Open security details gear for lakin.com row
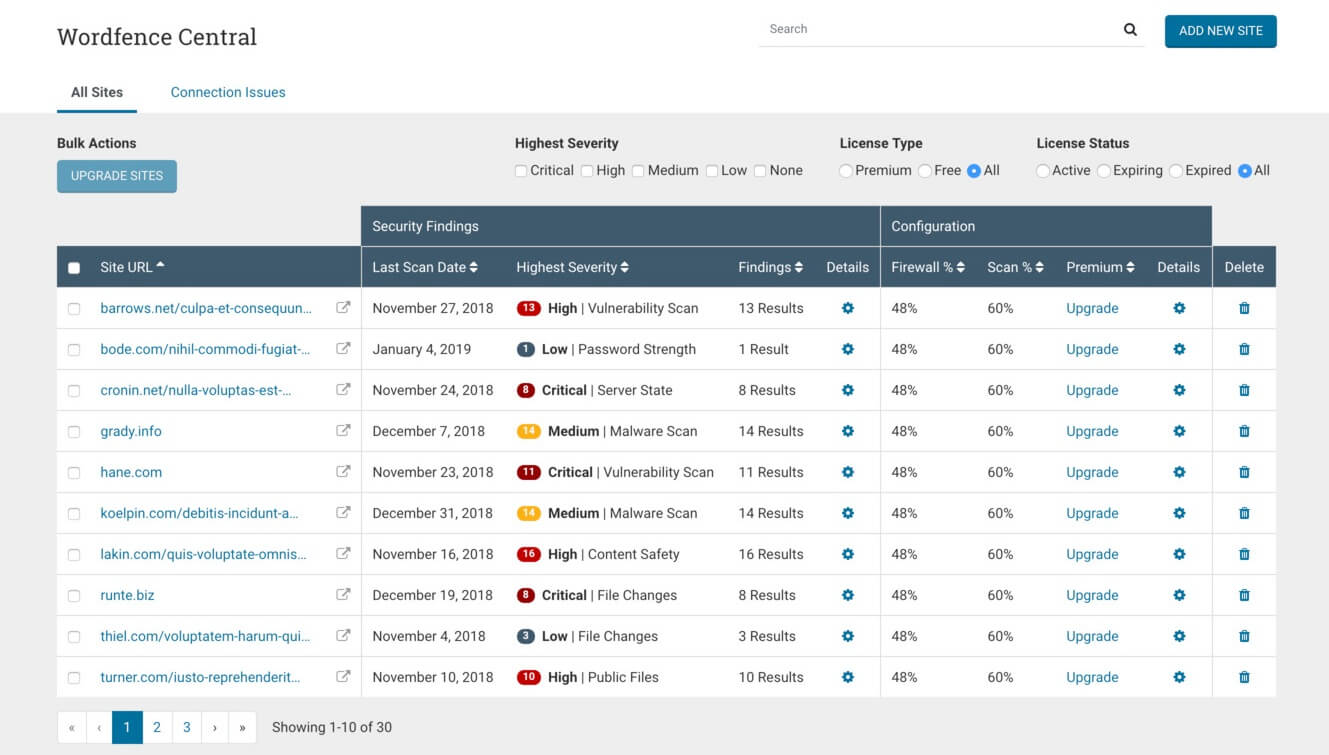The height and width of the screenshot is (755, 1329). 848,554
